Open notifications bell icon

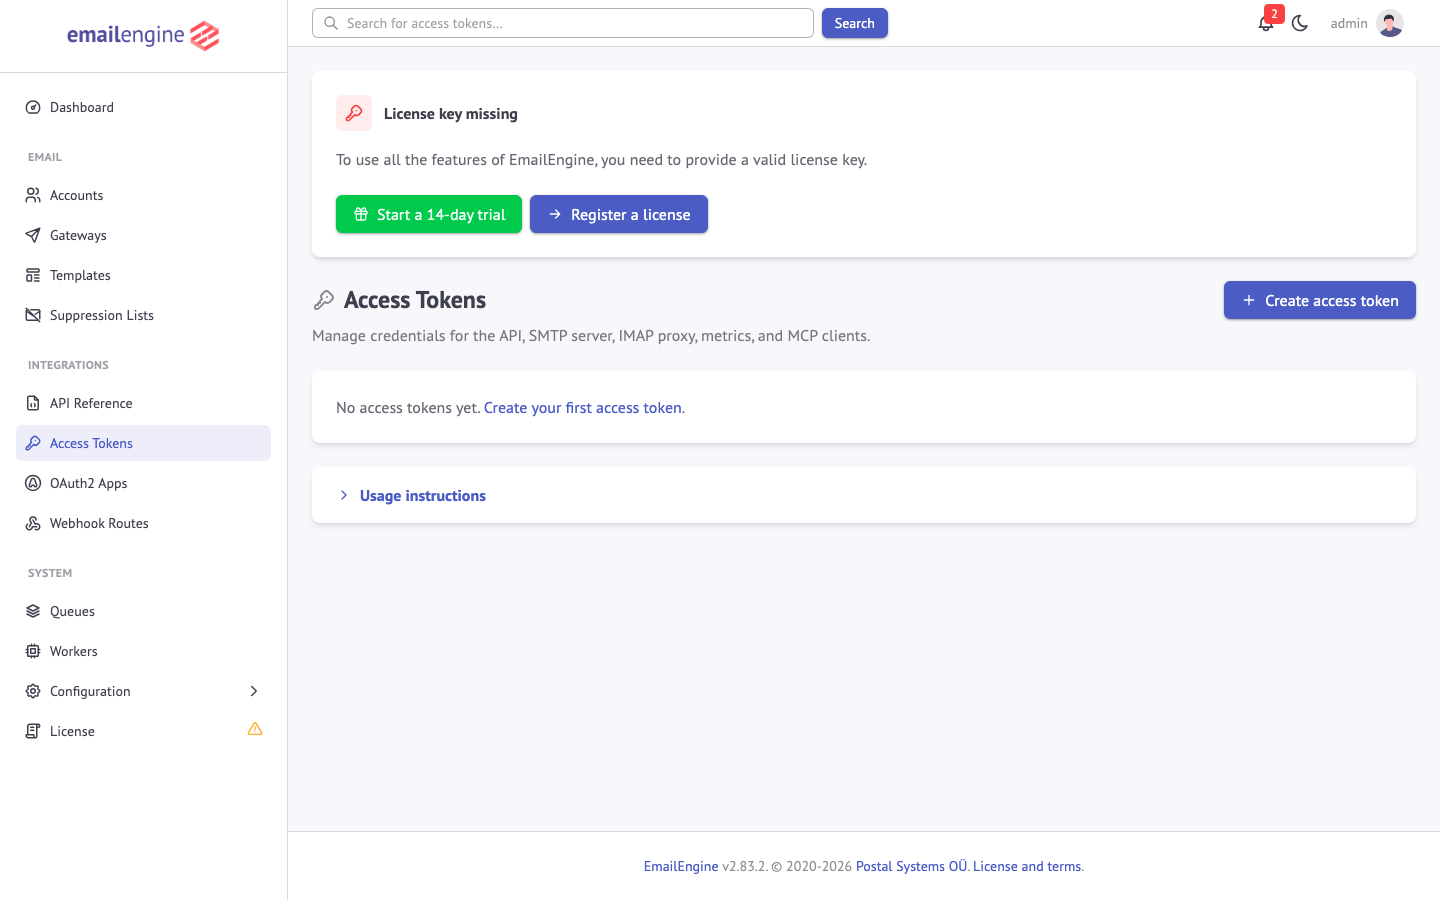[x=1266, y=23]
